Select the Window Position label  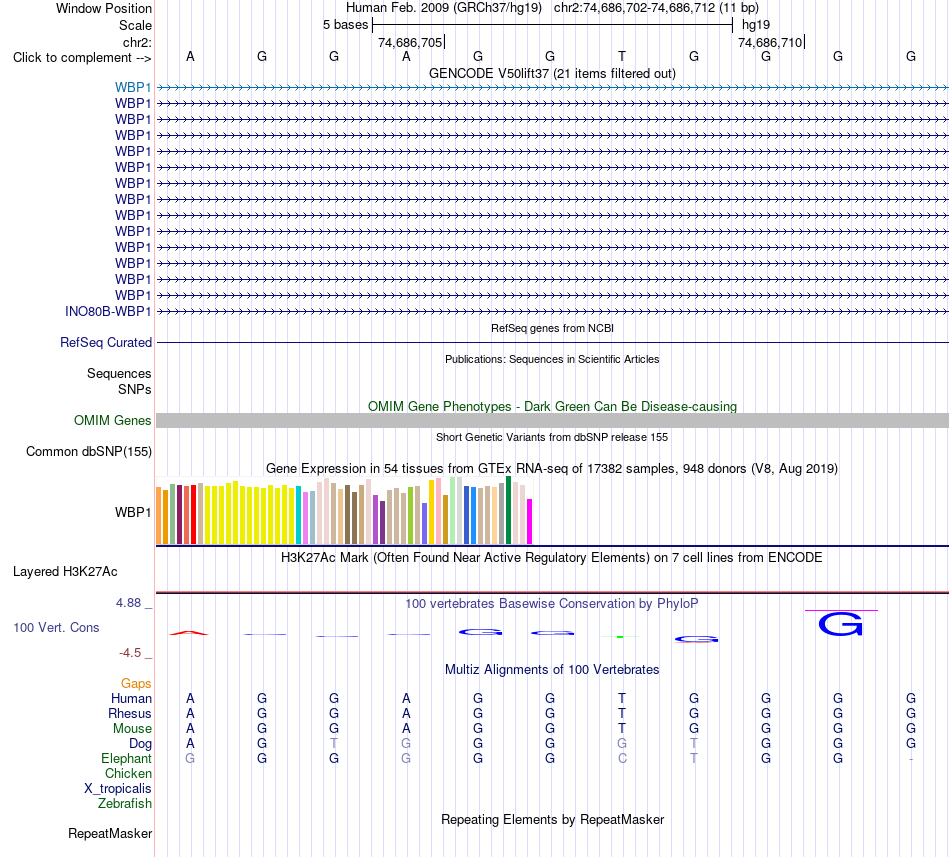[104, 8]
